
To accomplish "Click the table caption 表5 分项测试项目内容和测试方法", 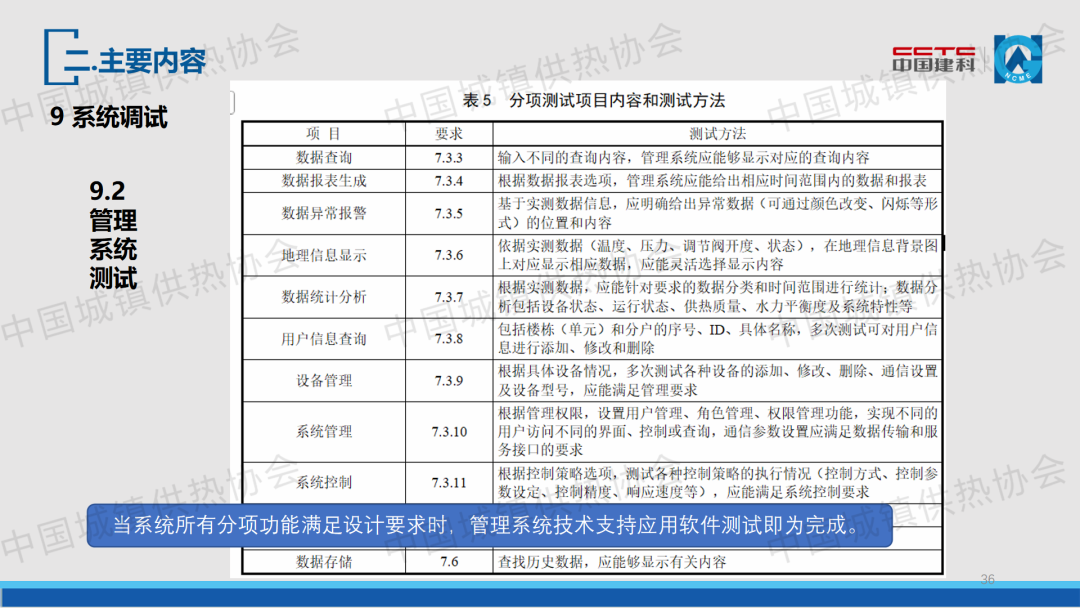I will (594, 100).
